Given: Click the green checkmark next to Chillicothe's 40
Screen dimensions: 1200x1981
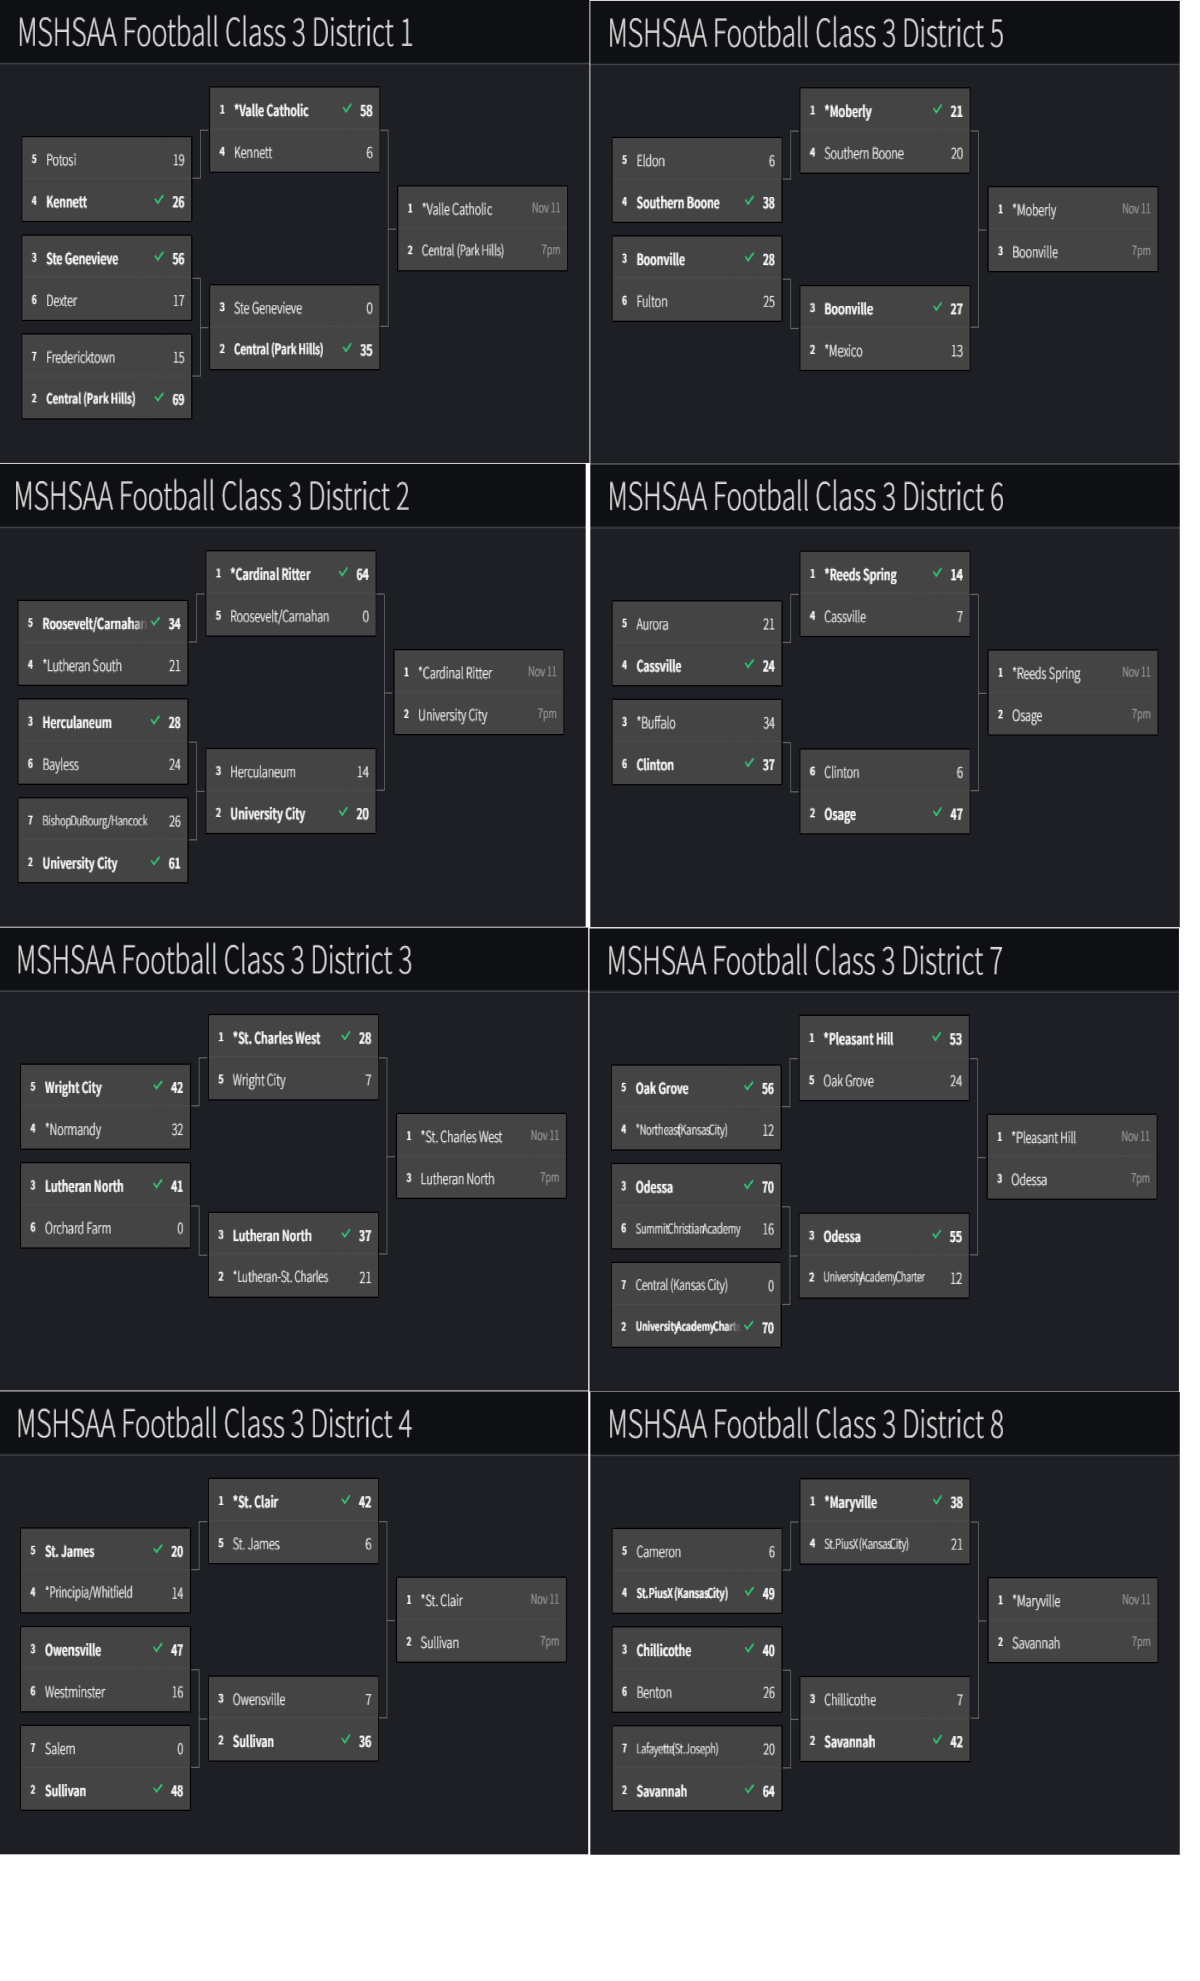Looking at the screenshot, I should [749, 1648].
